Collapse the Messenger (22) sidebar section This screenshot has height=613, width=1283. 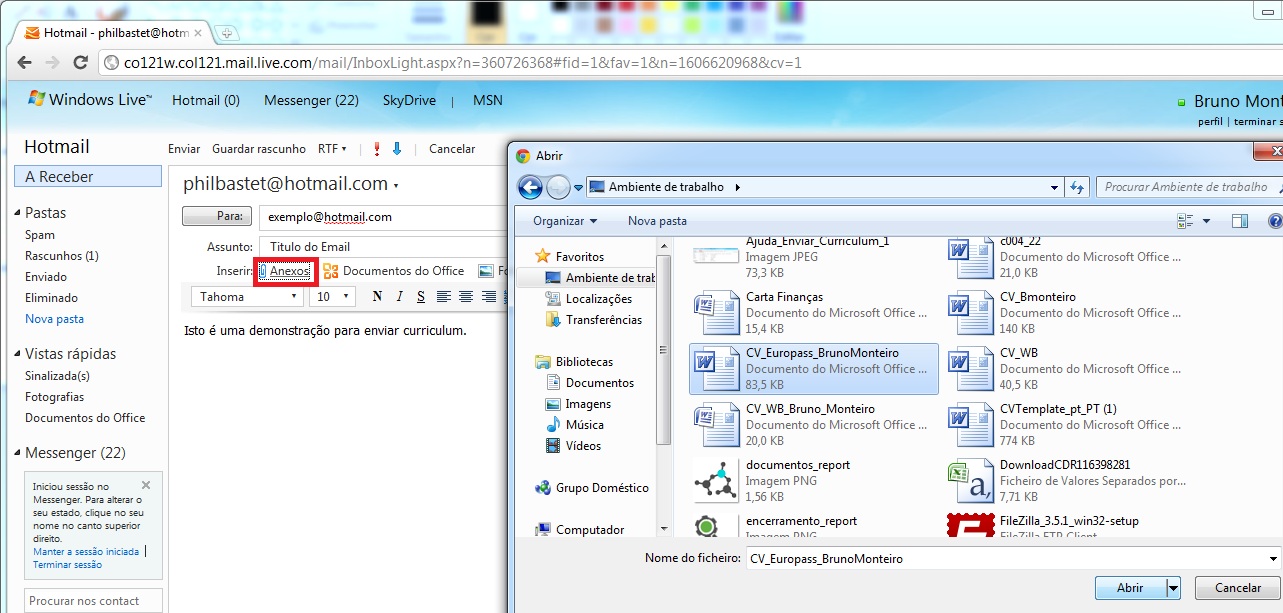pos(17,453)
